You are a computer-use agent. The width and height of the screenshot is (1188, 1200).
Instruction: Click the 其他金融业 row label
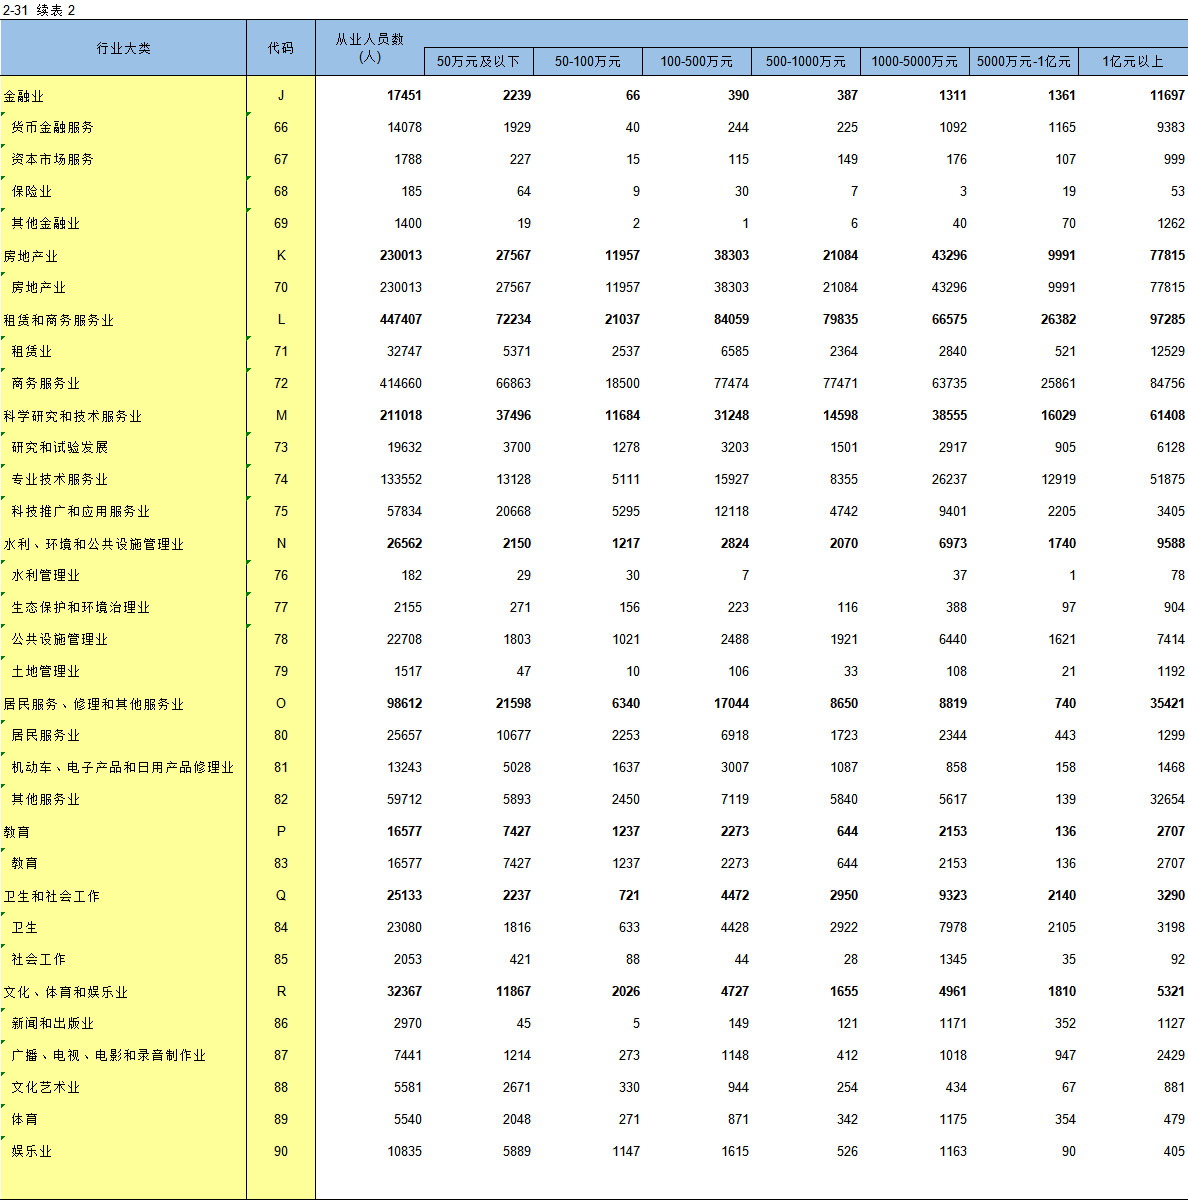[45, 224]
